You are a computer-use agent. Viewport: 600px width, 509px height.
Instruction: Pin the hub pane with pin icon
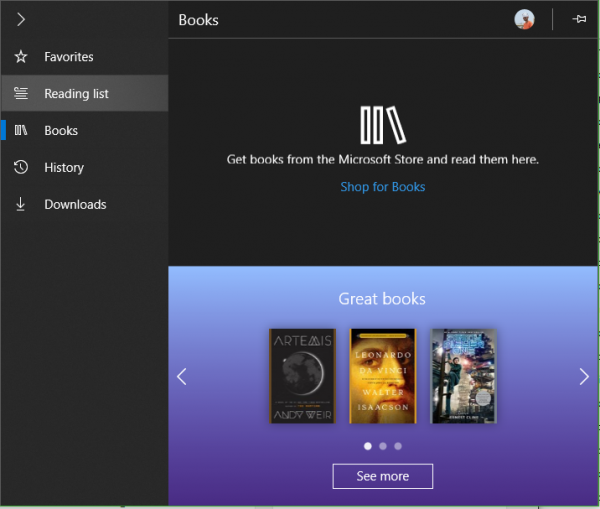pyautogui.click(x=579, y=19)
